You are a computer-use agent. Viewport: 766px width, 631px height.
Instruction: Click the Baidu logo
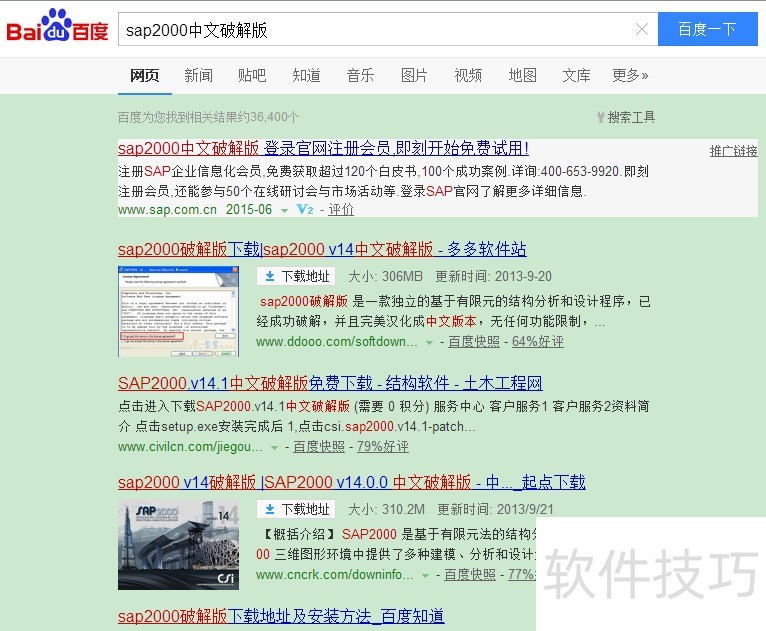click(x=57, y=25)
